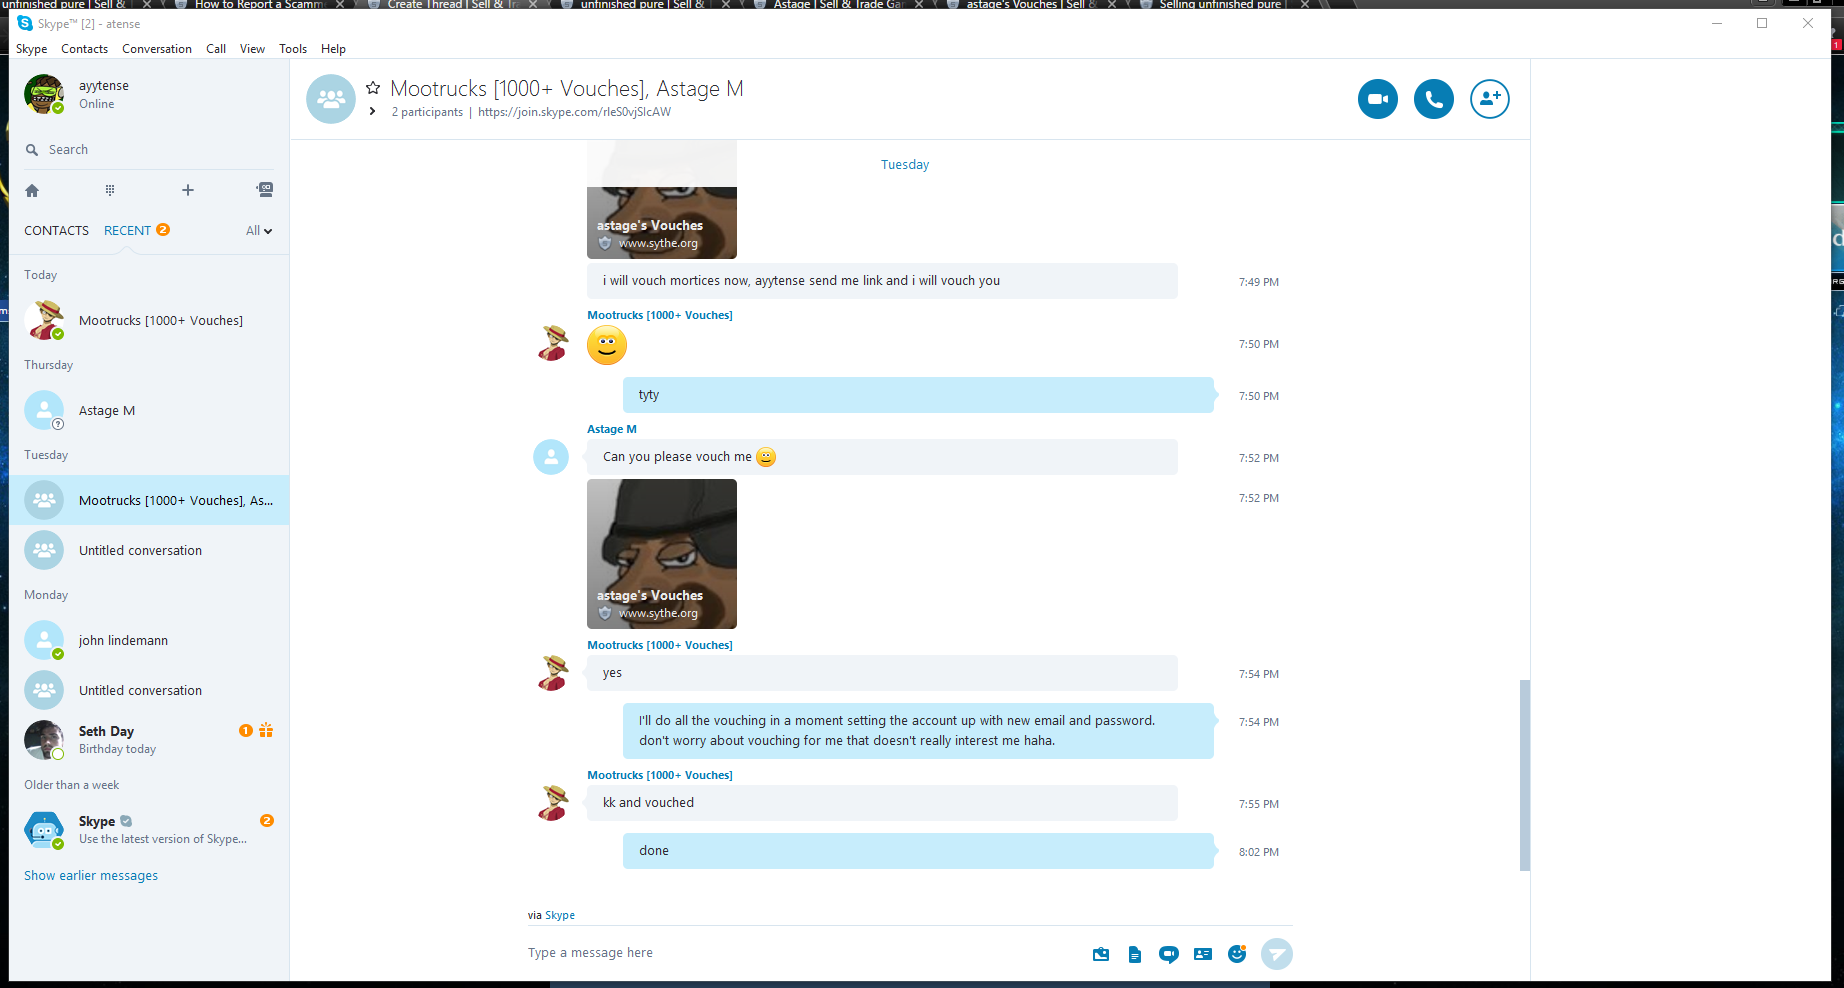Open the astage's Vouches preview near the Tuesday header
1844x988 pixels.
tap(662, 200)
